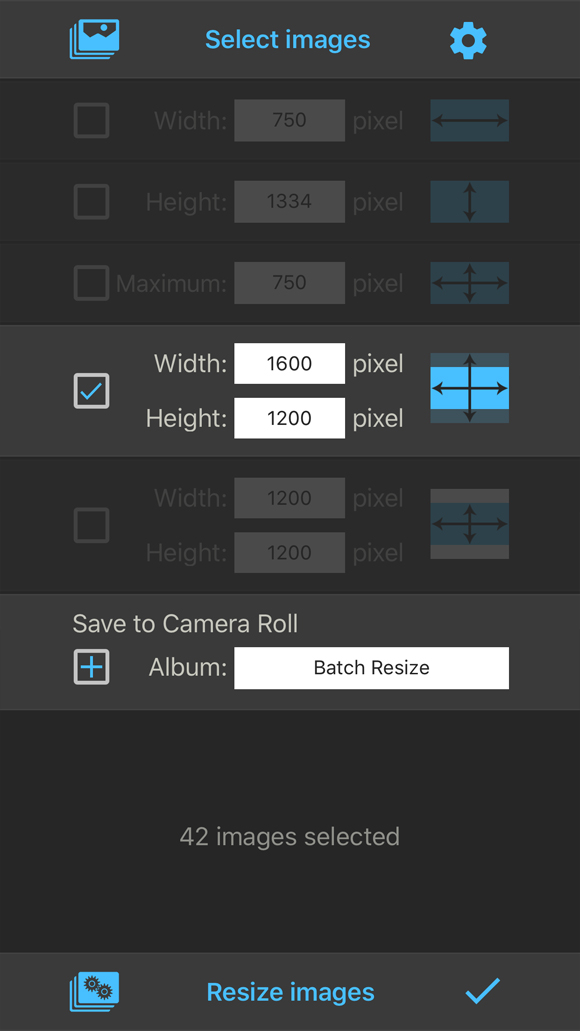This screenshot has height=1031, width=580.
Task: Enable the Maximum 750 checkbox
Action: point(91,283)
